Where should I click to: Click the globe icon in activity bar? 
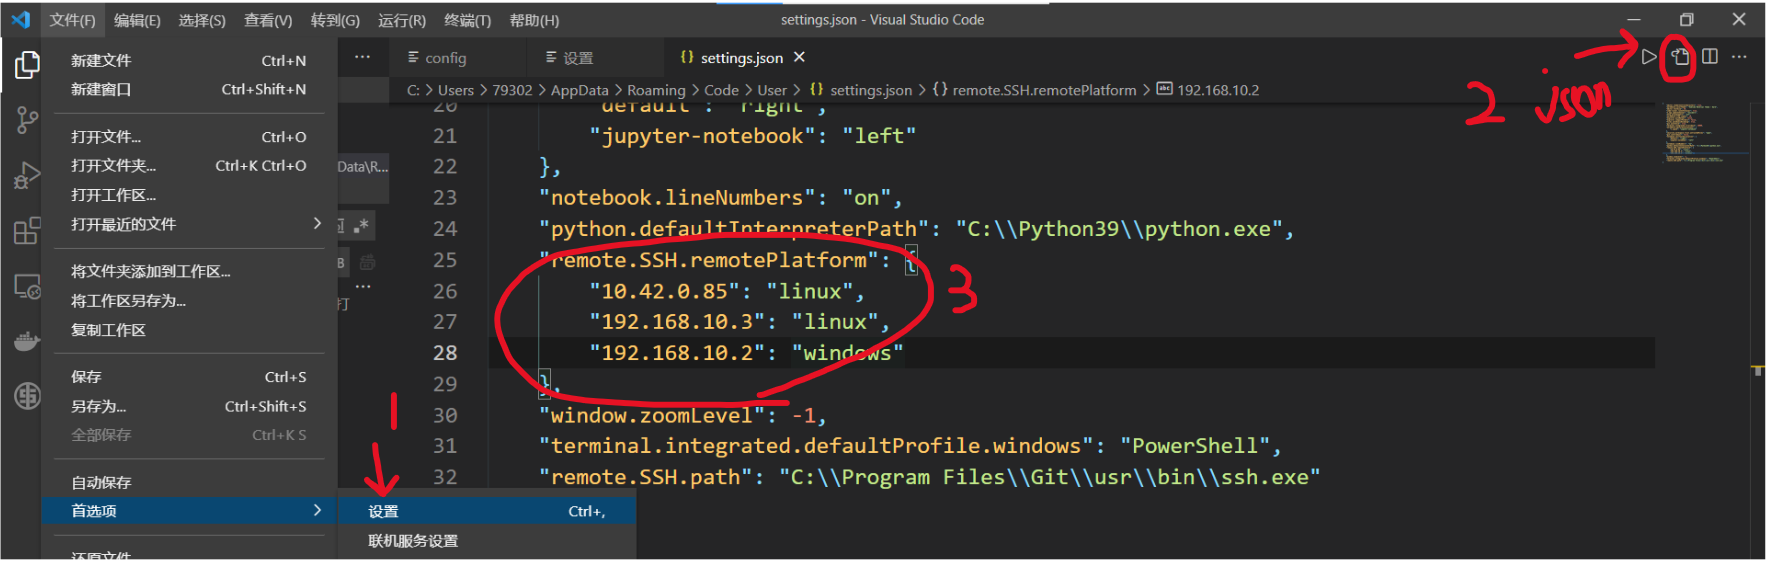27,396
